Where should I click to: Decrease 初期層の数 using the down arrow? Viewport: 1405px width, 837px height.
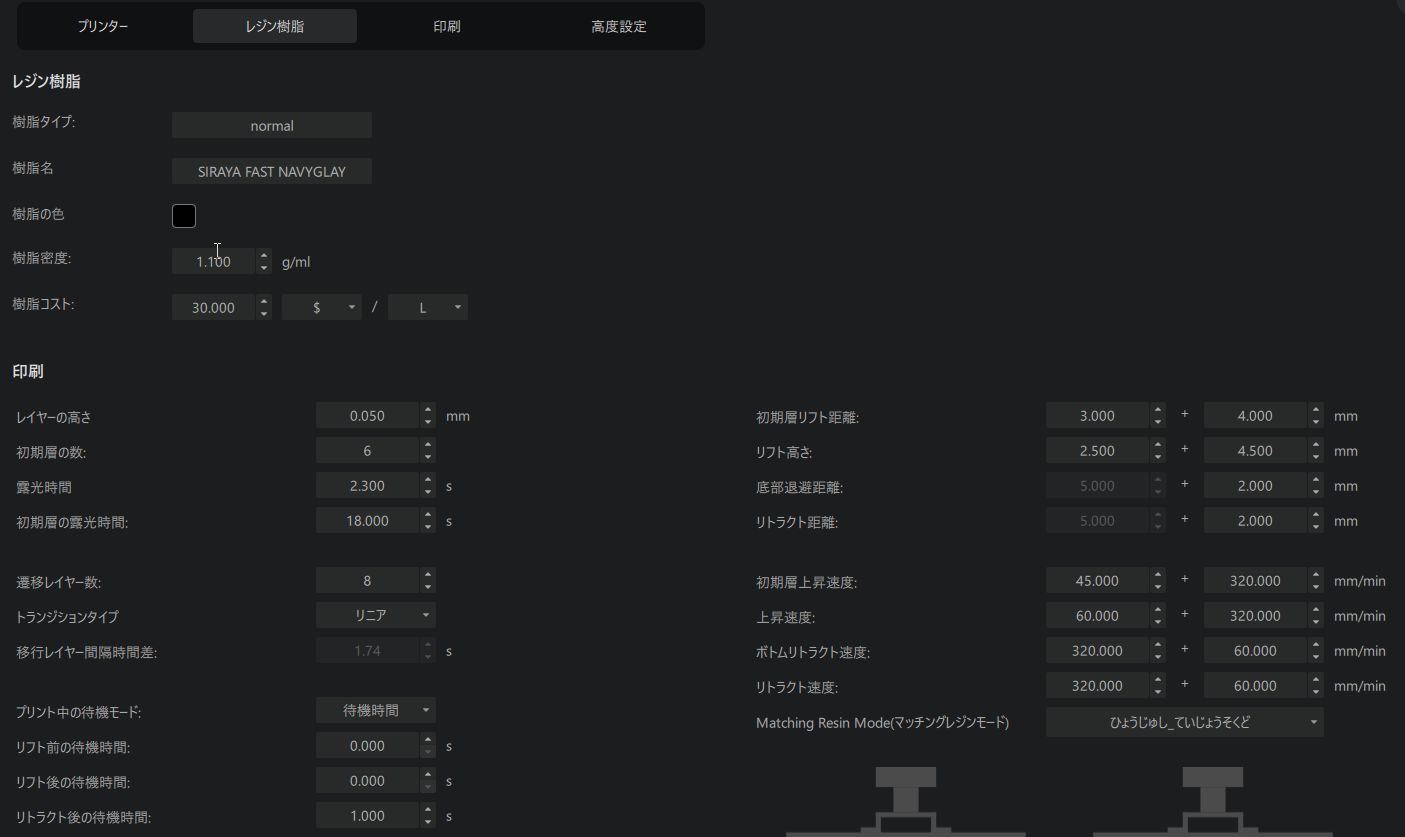tap(428, 457)
